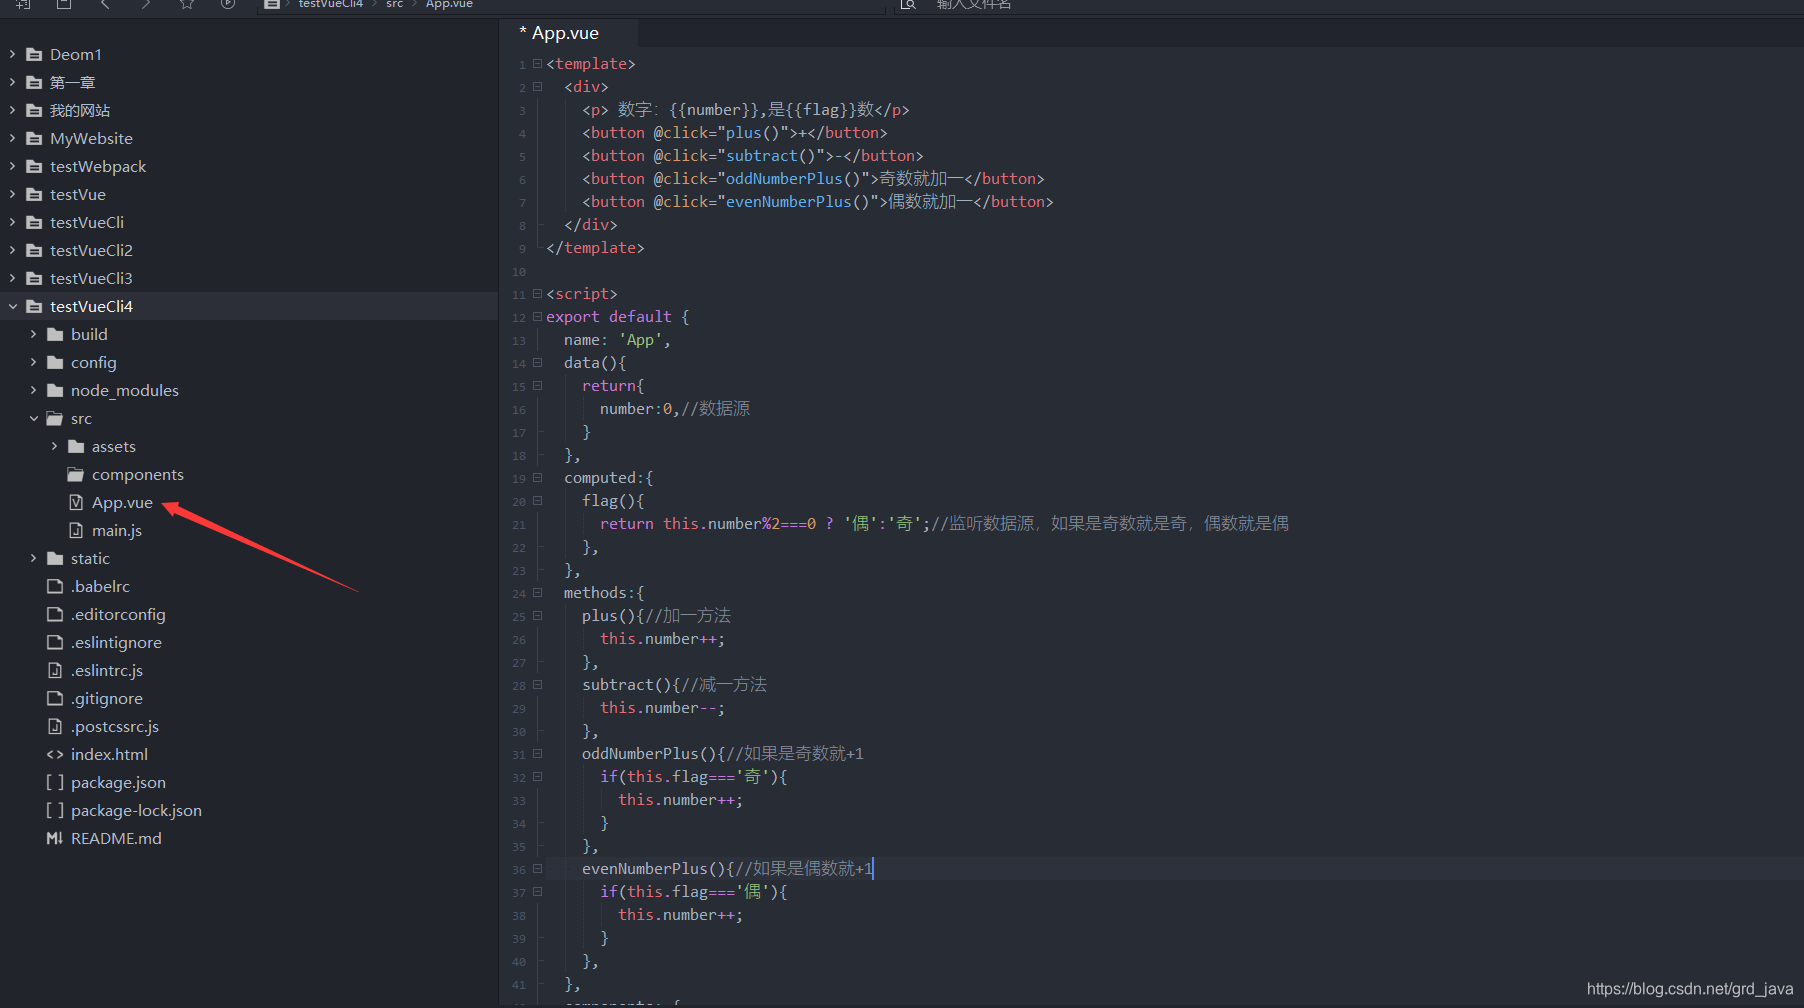Click App.vue in the breadcrumb path
Image resolution: width=1804 pixels, height=1008 pixels.
tap(449, 4)
